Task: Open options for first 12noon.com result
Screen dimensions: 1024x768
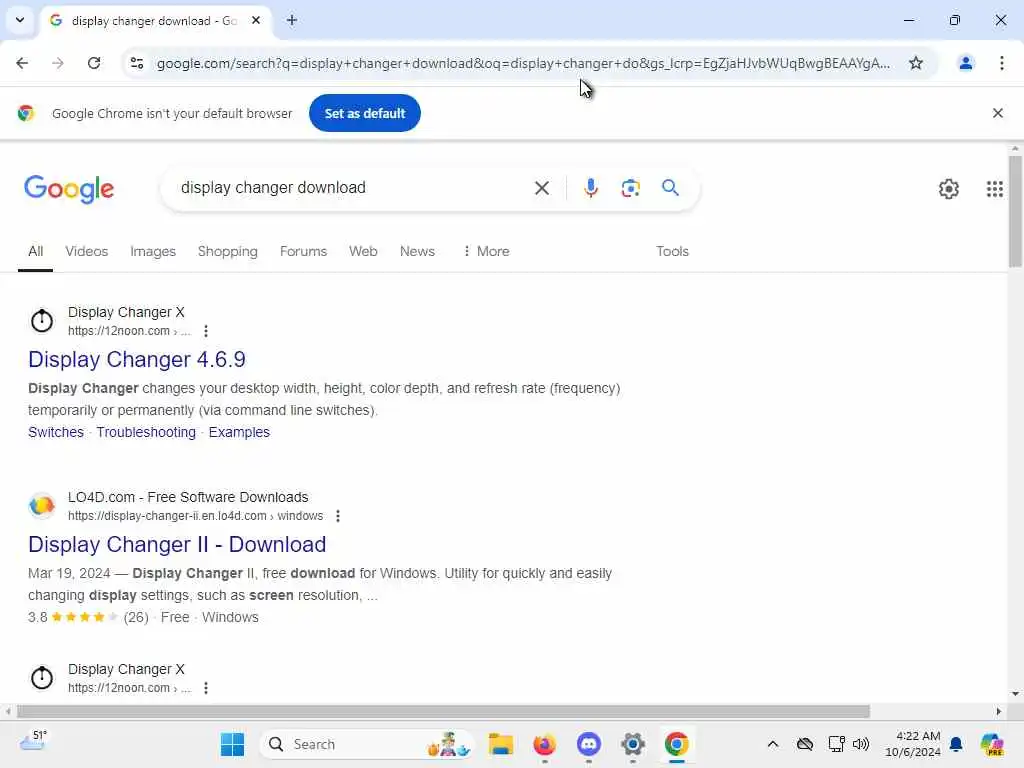Action: tap(206, 331)
